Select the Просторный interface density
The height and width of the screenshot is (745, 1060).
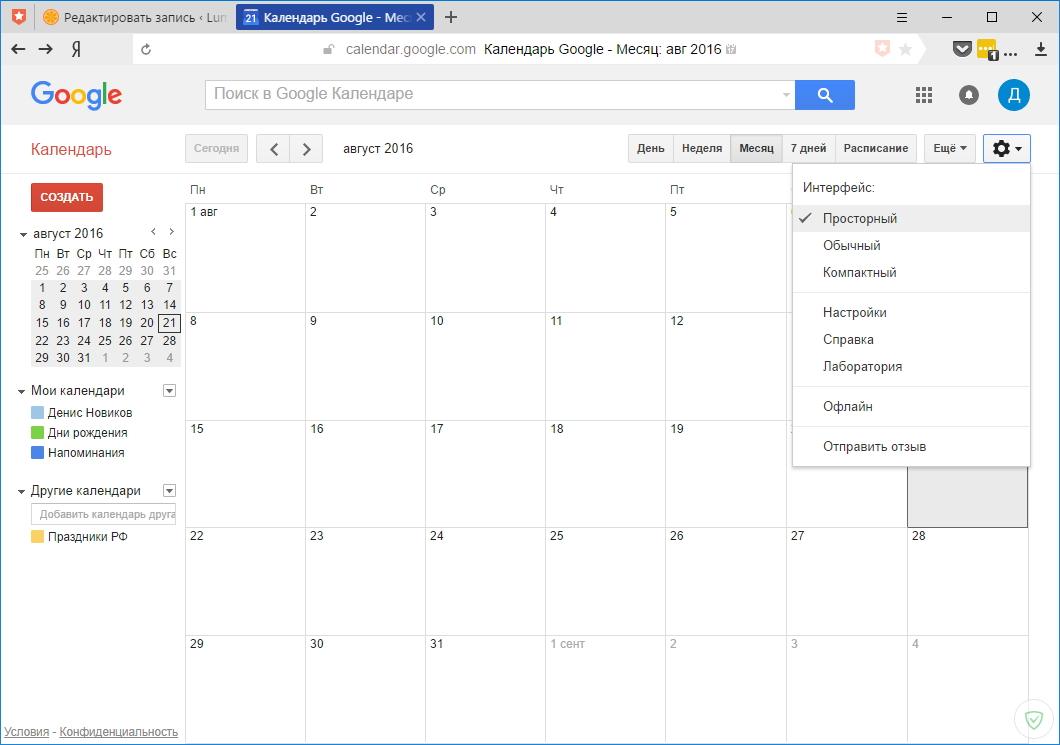click(911, 218)
